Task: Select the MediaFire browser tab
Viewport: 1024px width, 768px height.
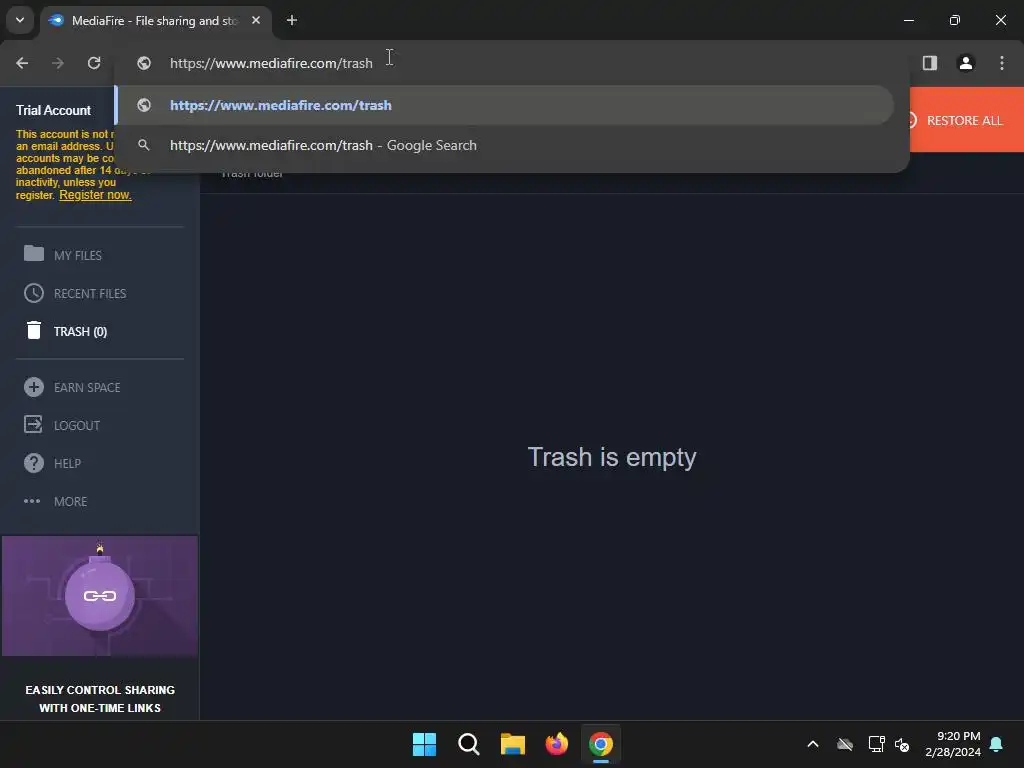Action: point(154,21)
